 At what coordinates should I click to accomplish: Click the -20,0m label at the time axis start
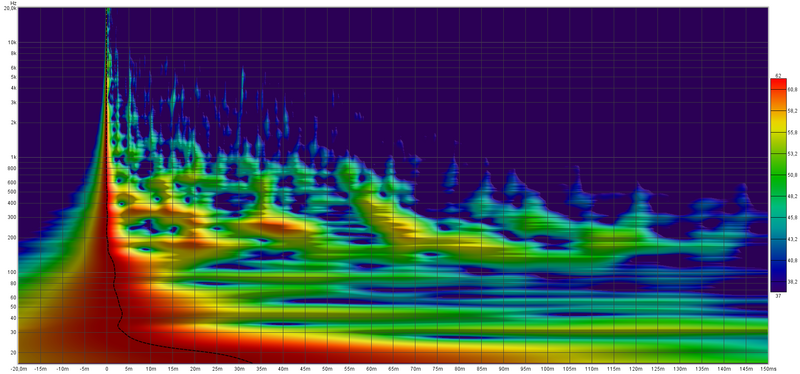point(18,368)
